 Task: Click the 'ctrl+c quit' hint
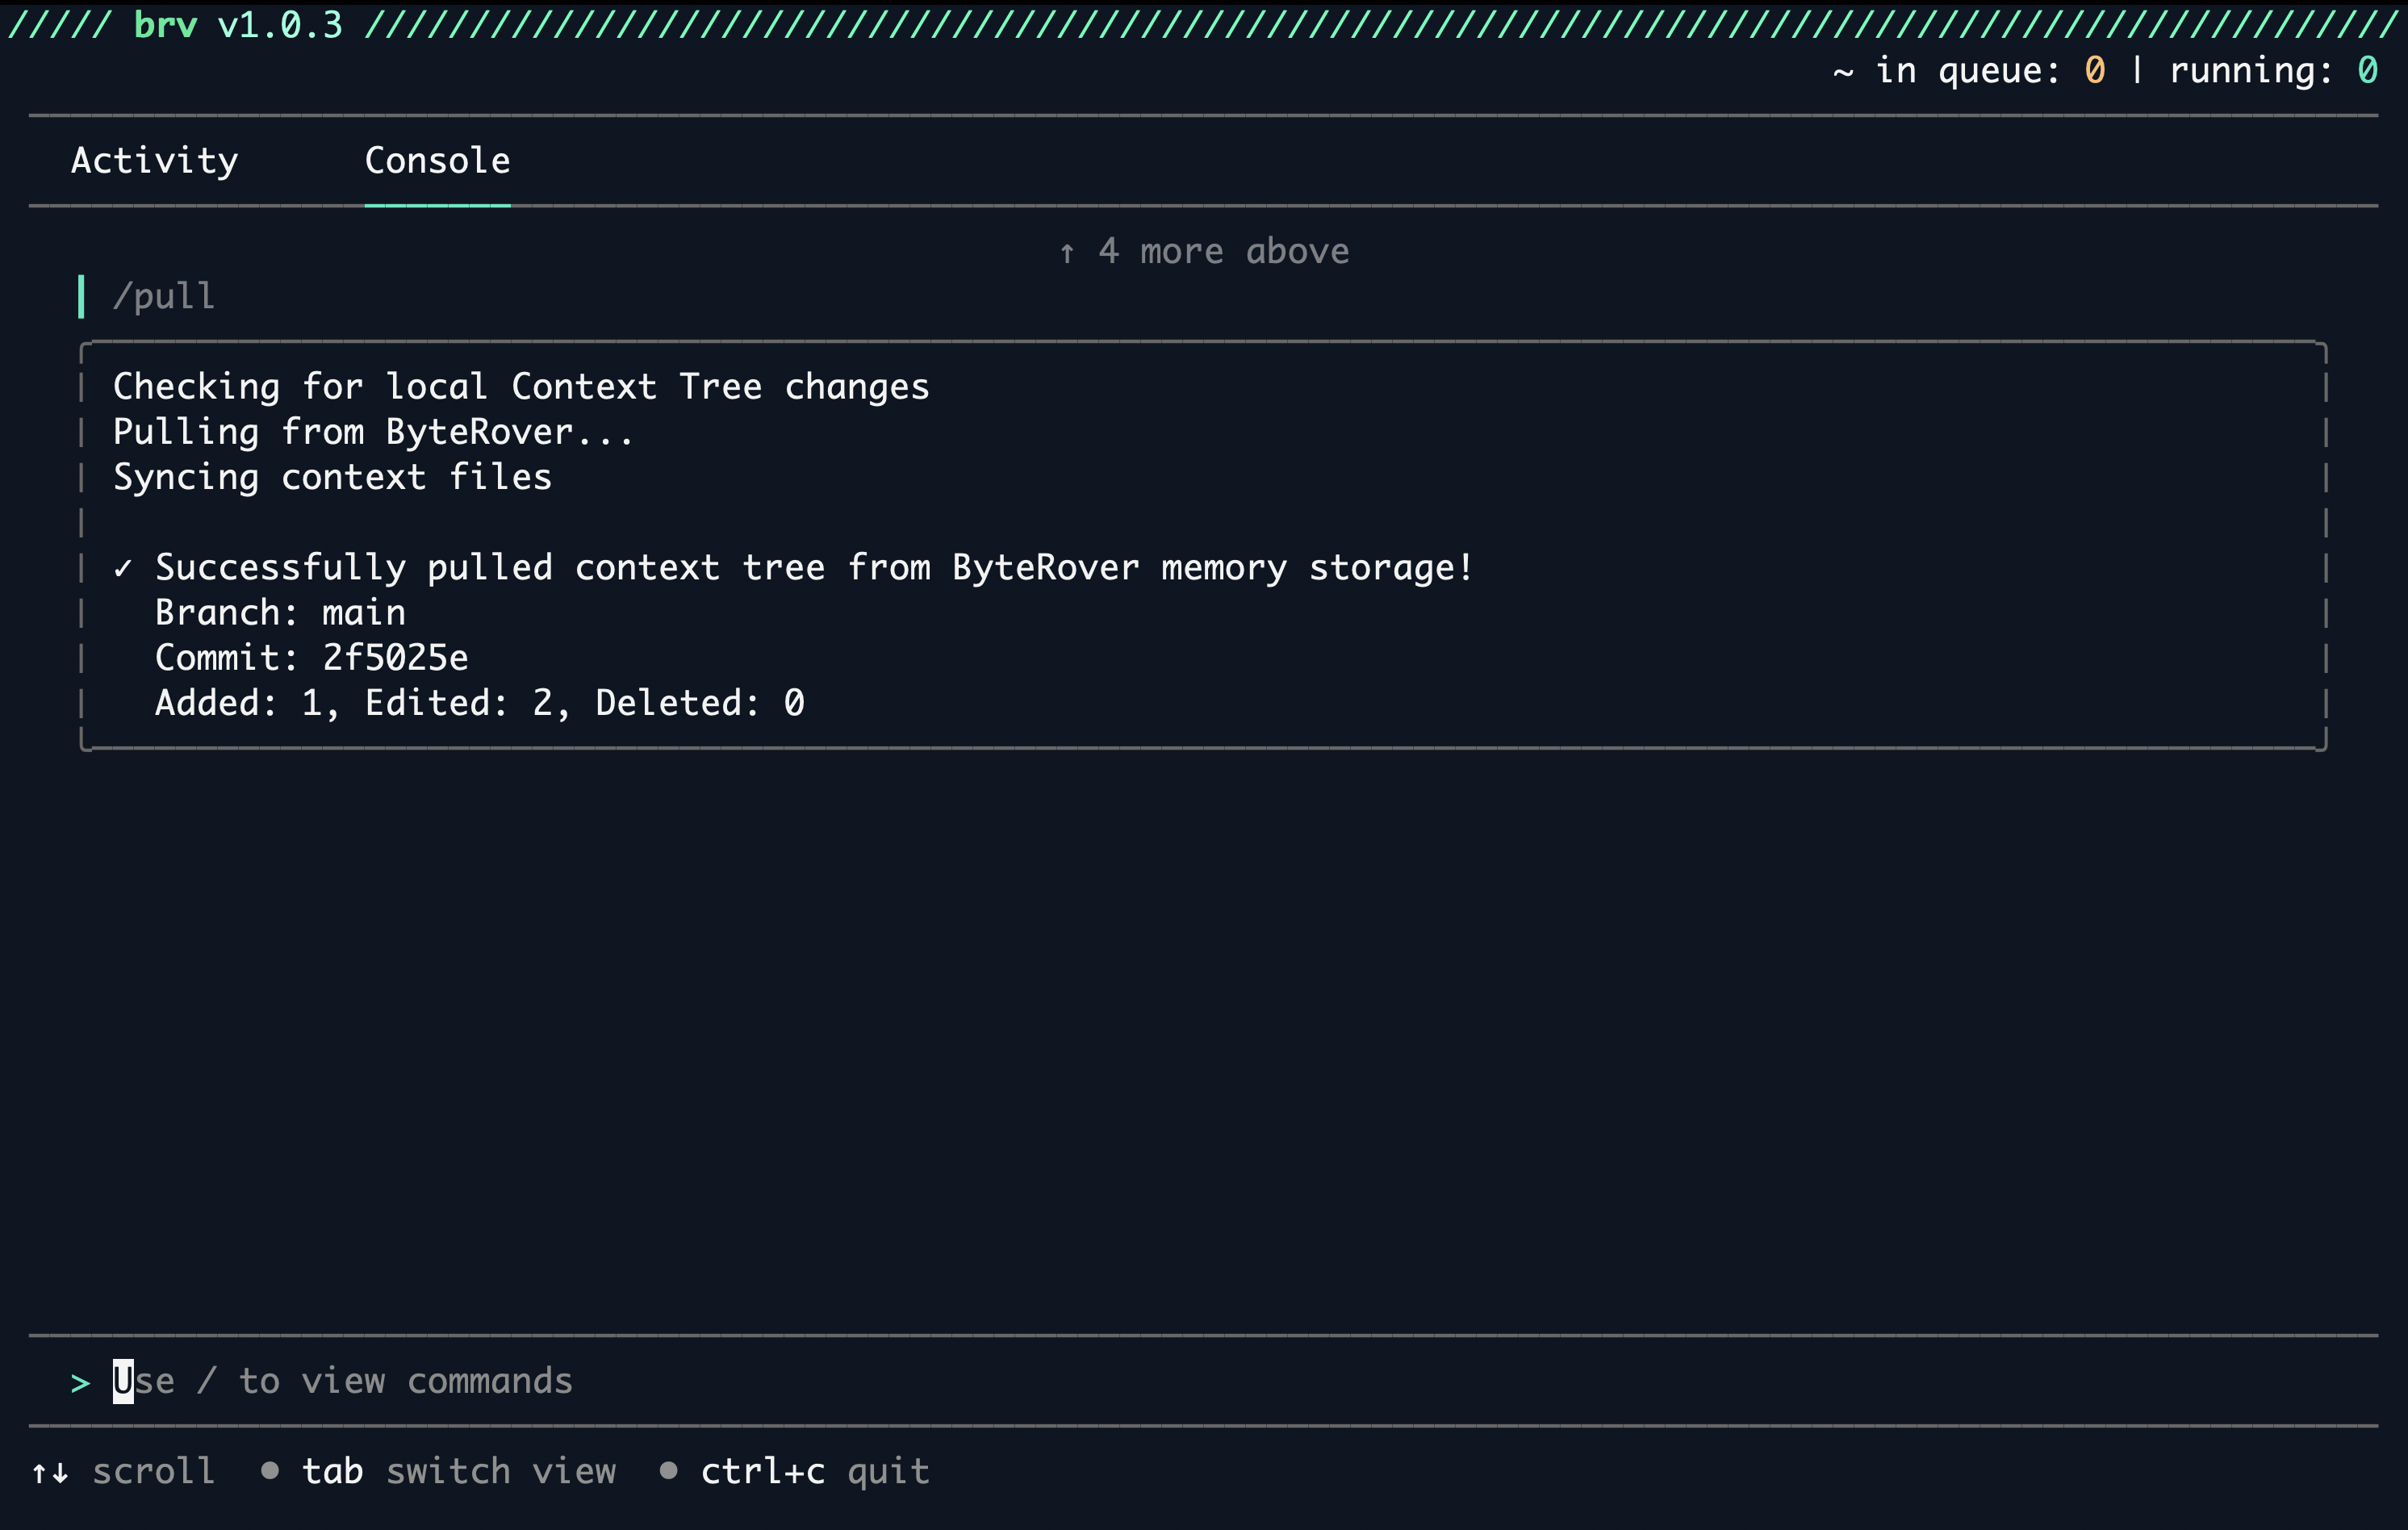(814, 1471)
